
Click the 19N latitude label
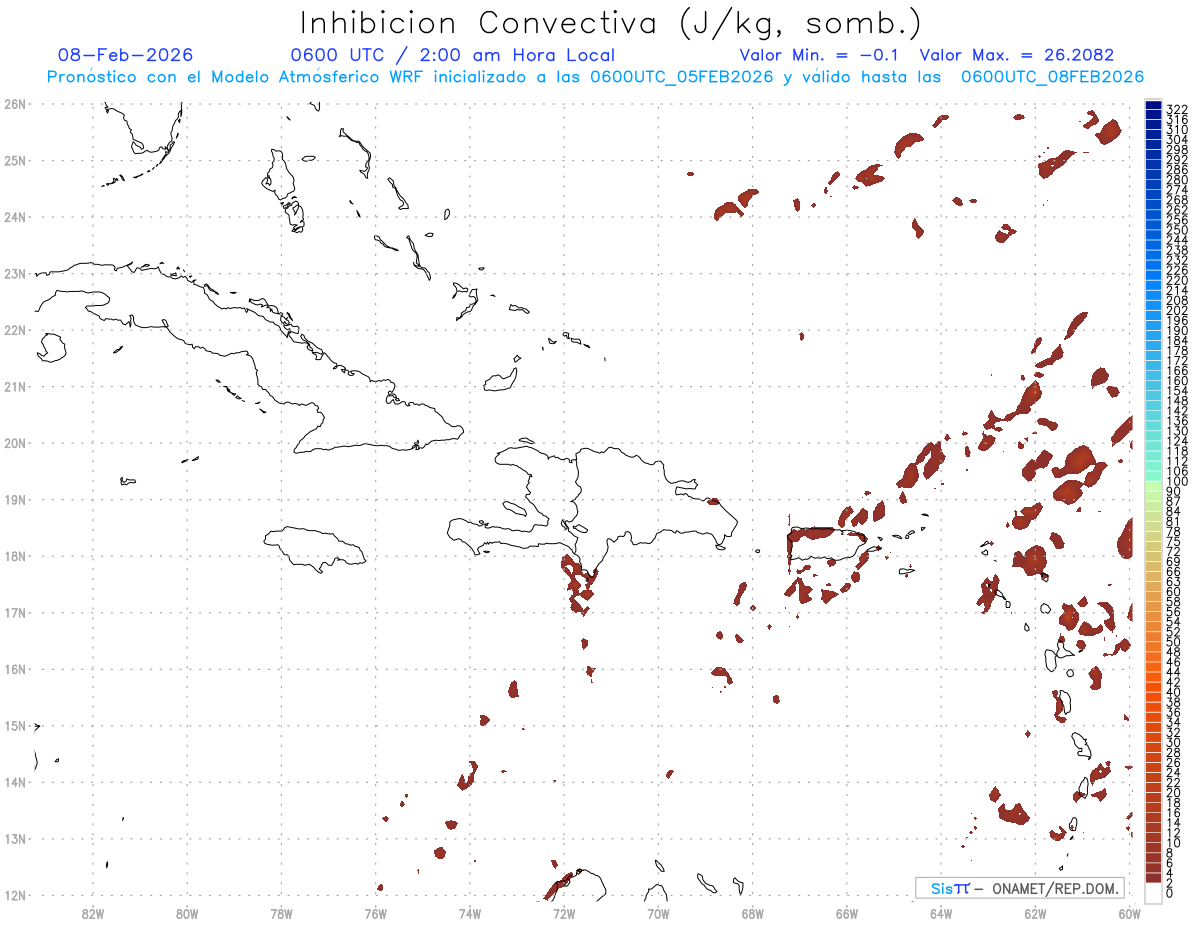(14, 499)
